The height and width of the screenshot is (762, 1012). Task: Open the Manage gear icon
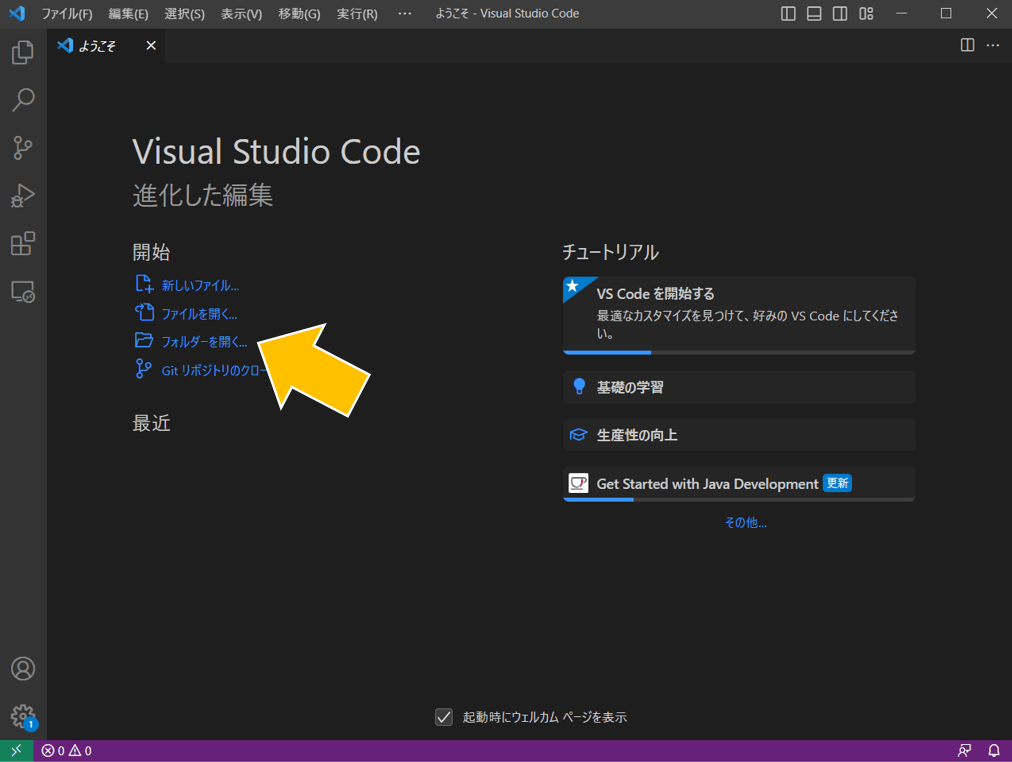click(x=23, y=716)
